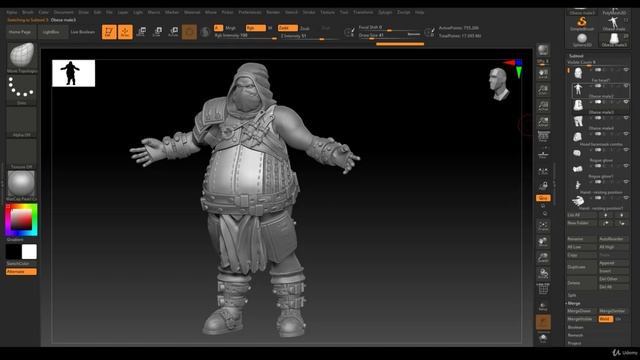Click the Append button
This screenshot has height=360, width=640.
(x=613, y=263)
